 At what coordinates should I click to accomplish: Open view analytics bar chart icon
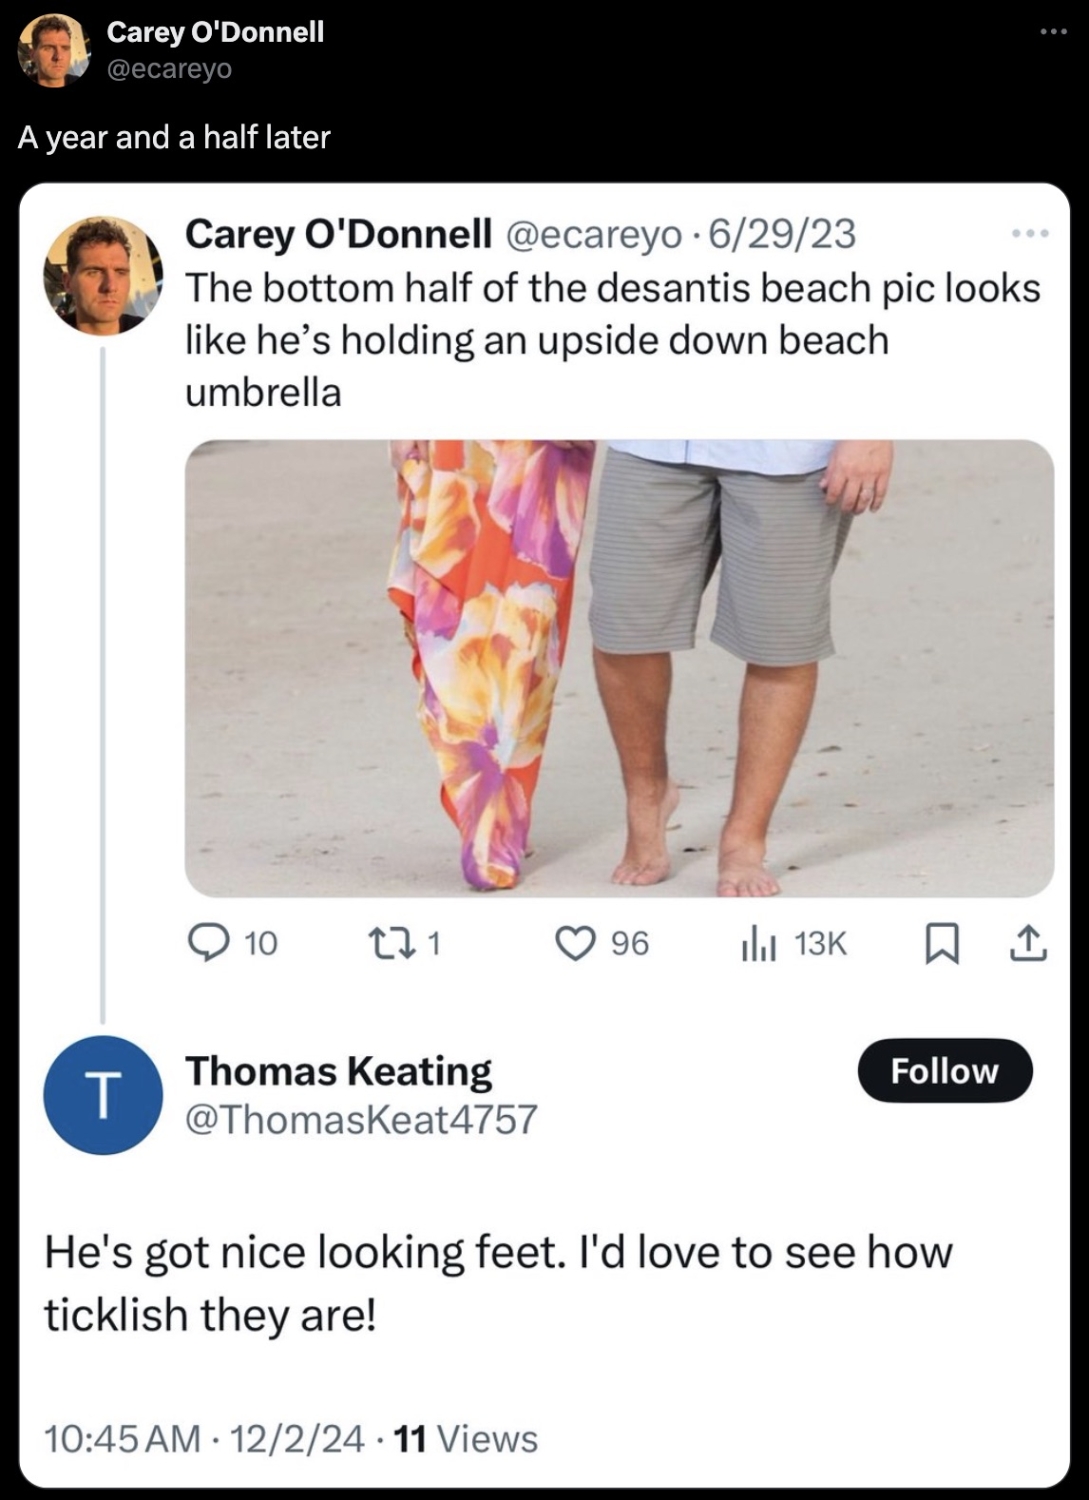coord(759,943)
